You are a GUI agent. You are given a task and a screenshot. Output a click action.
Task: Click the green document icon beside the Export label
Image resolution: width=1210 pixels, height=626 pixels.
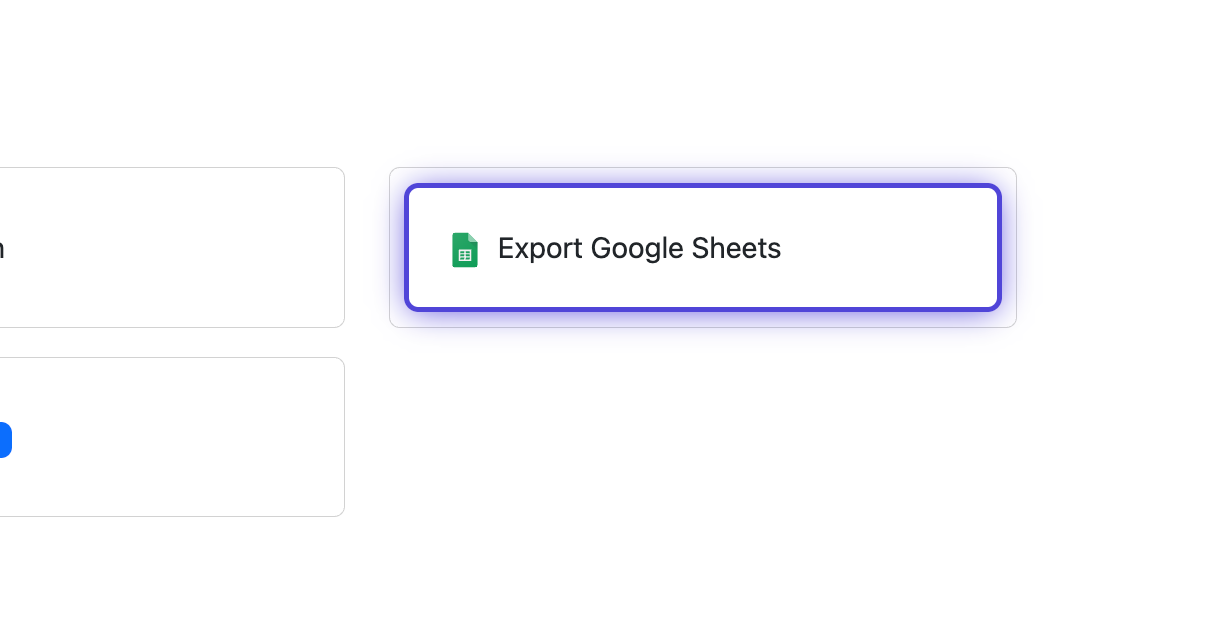point(465,249)
